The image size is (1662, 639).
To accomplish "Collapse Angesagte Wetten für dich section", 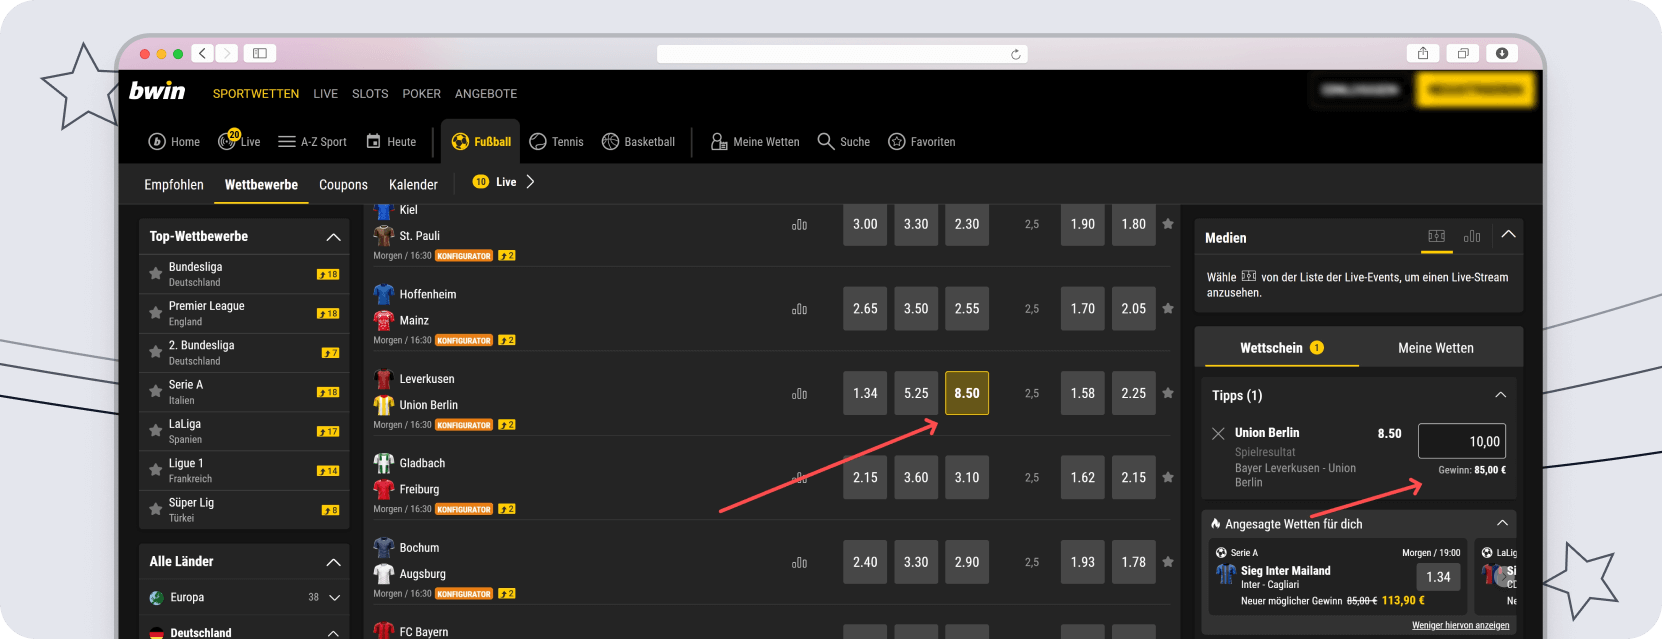I will point(1502,523).
